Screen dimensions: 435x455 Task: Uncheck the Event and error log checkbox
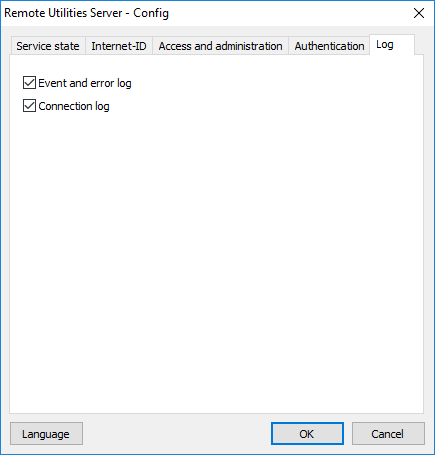(x=29, y=83)
